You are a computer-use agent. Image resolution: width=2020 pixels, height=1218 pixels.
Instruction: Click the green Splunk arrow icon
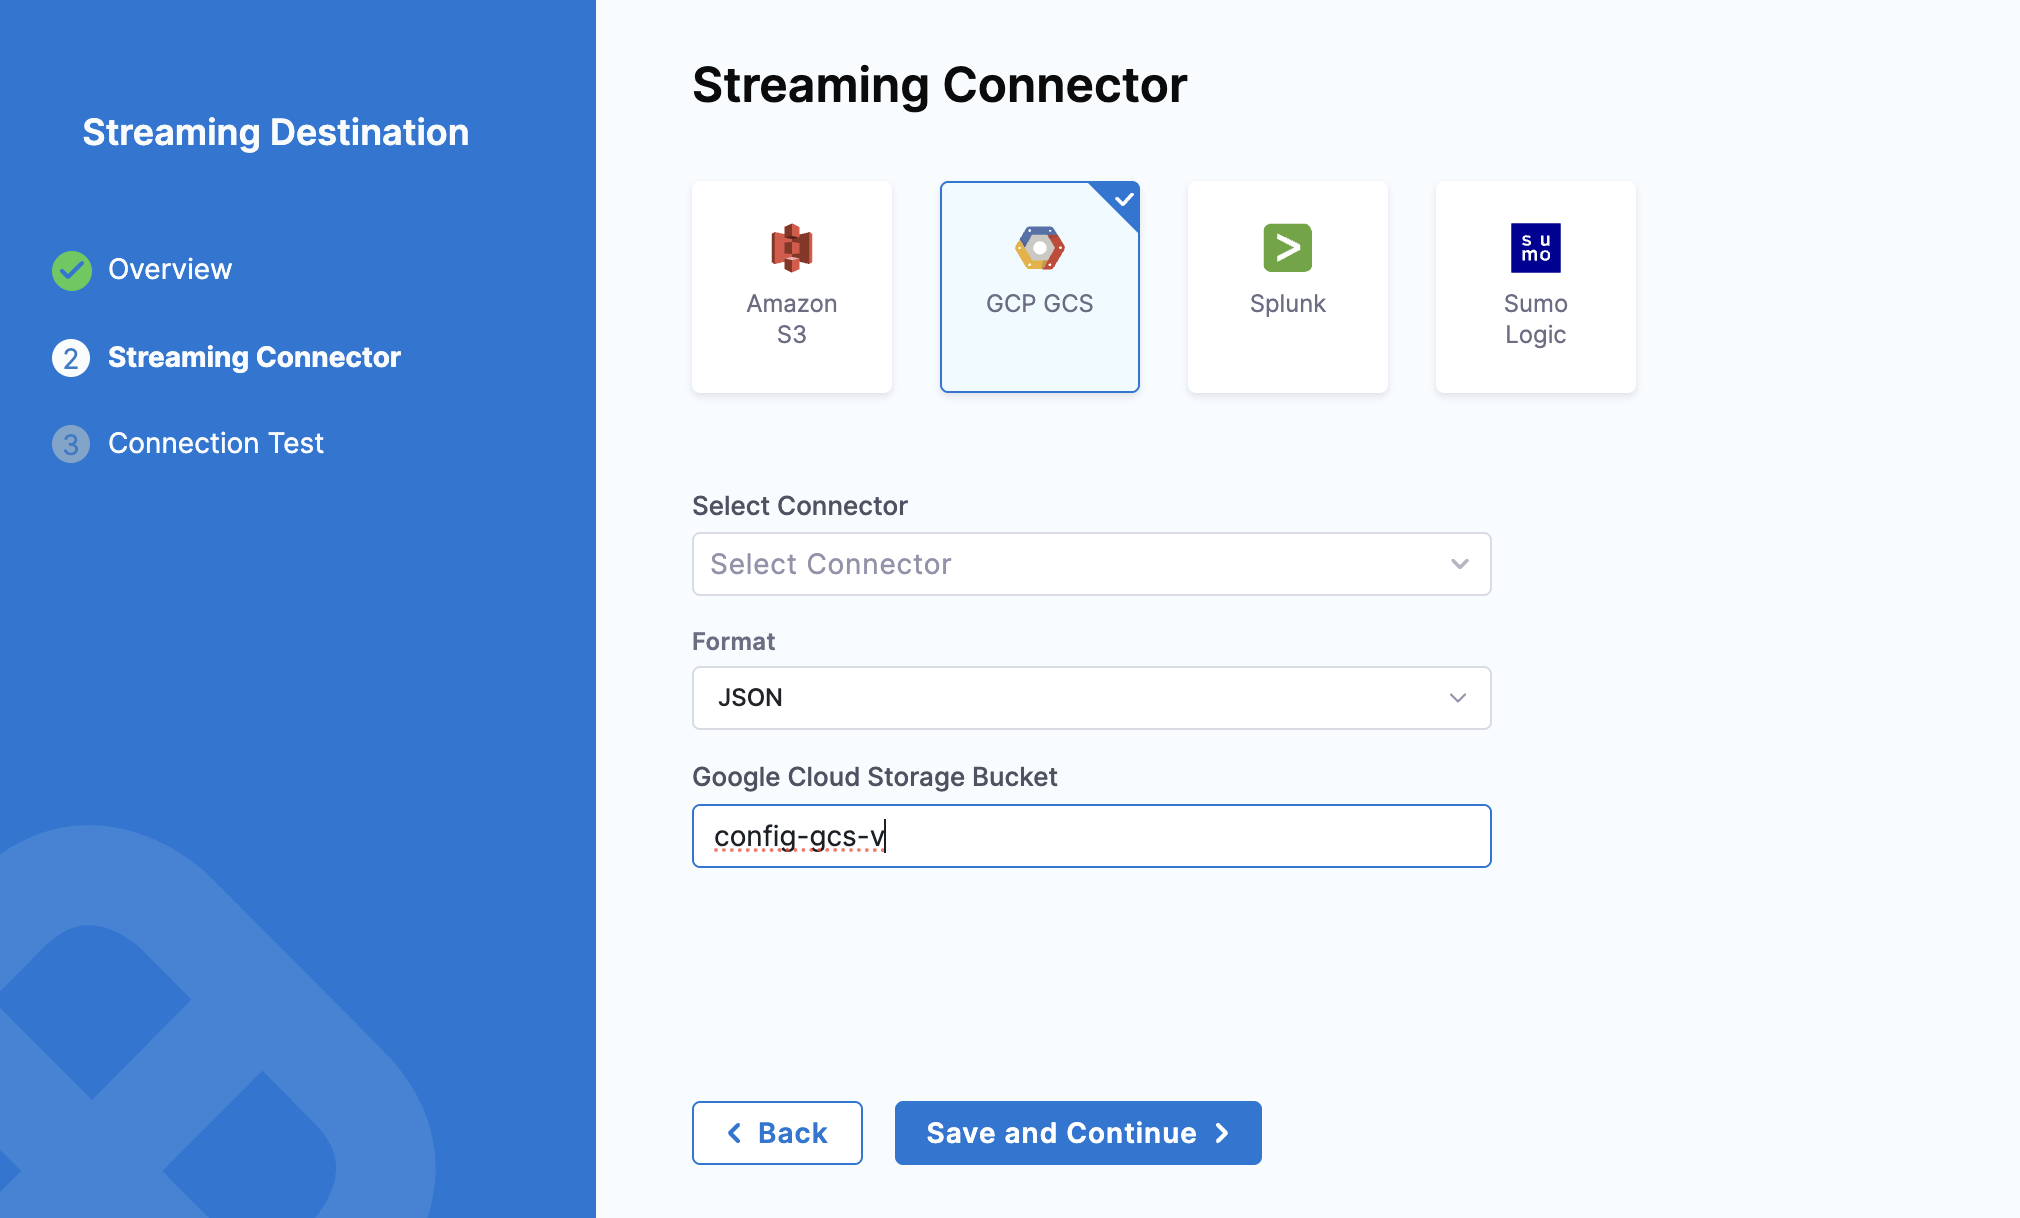coord(1287,248)
